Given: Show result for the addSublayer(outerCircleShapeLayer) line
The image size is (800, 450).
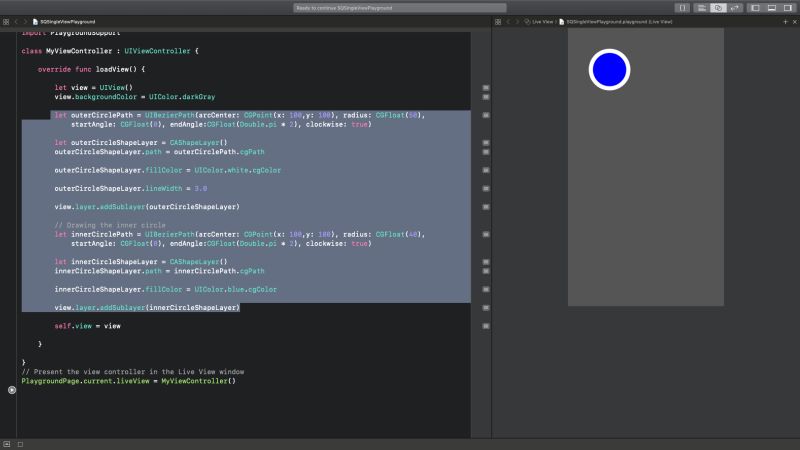Looking at the screenshot, I should coord(486,207).
